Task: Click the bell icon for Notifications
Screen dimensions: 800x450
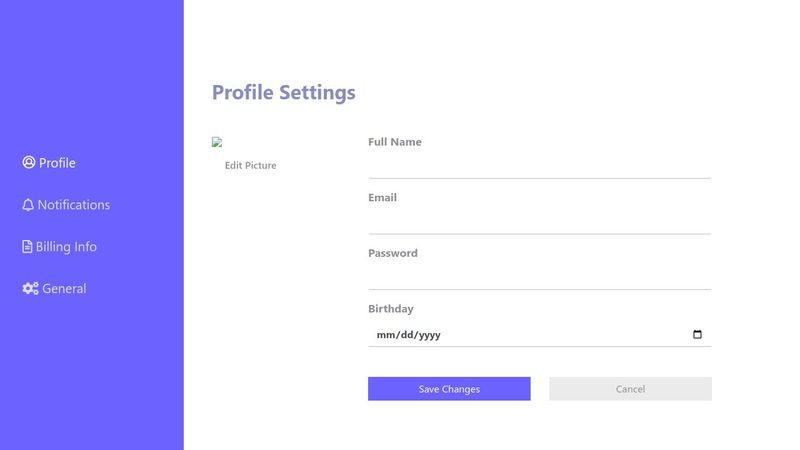Action: point(28,205)
